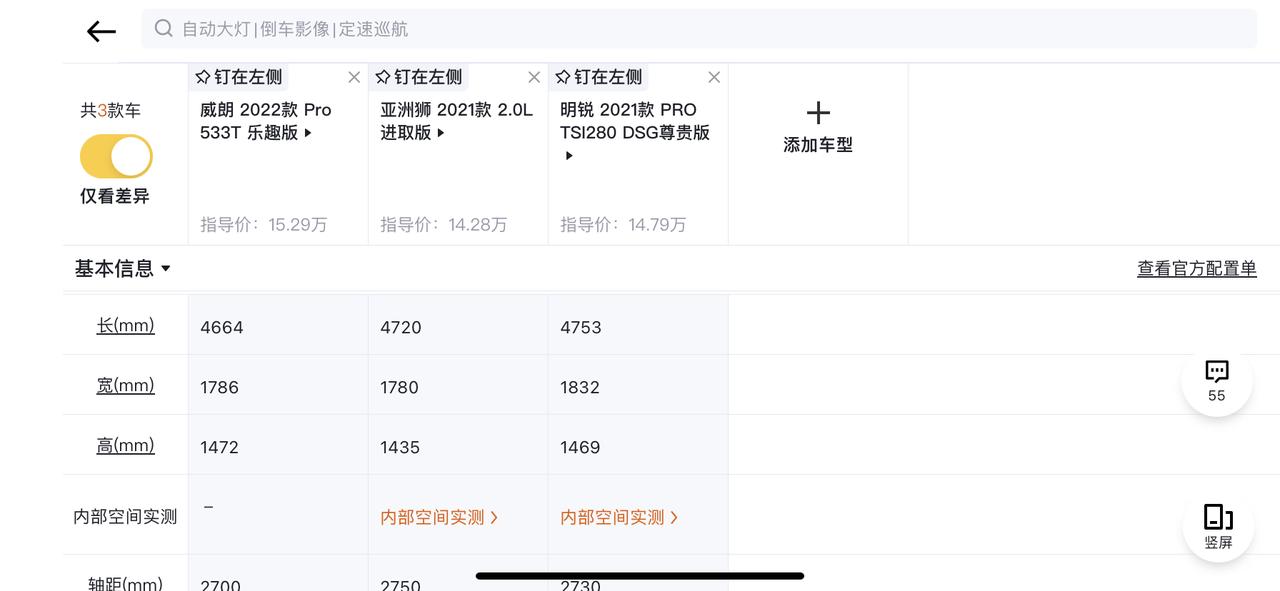Screen dimensions: 1280x591
Task: Select the width value 1832
Action: (580, 387)
